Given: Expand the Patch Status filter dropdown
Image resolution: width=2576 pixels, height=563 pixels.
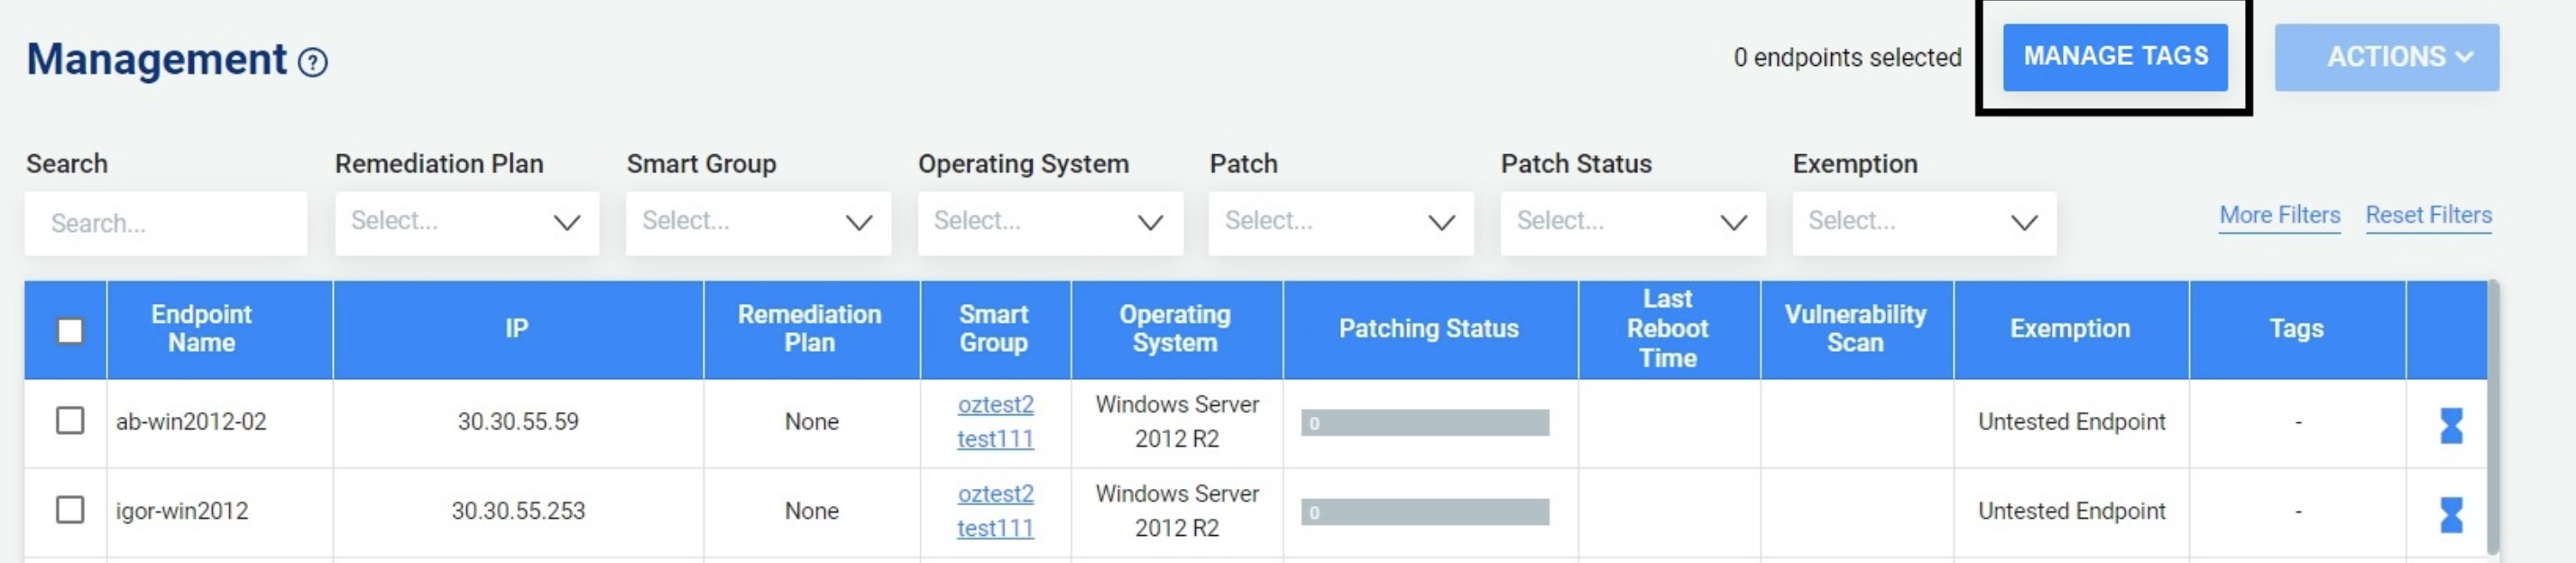Looking at the screenshot, I should click(1633, 223).
